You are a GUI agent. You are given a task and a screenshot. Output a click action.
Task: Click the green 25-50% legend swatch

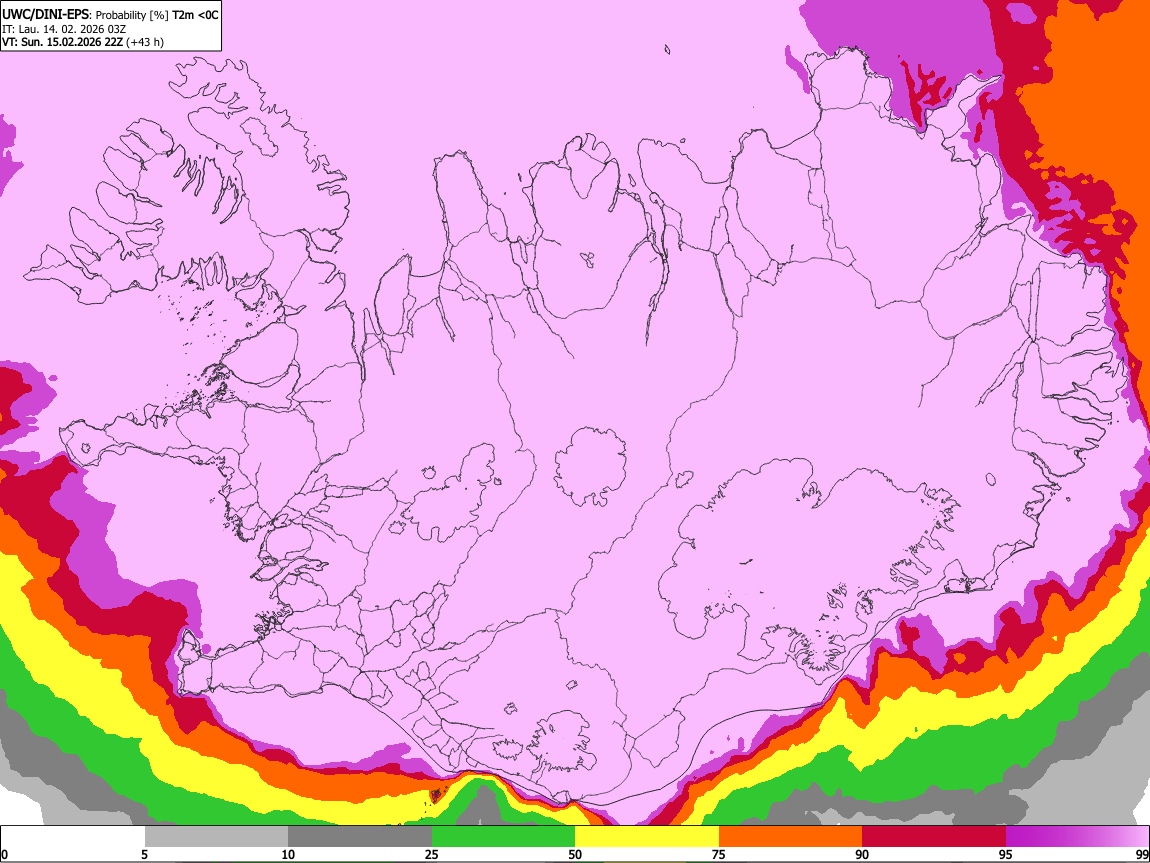pos(503,837)
